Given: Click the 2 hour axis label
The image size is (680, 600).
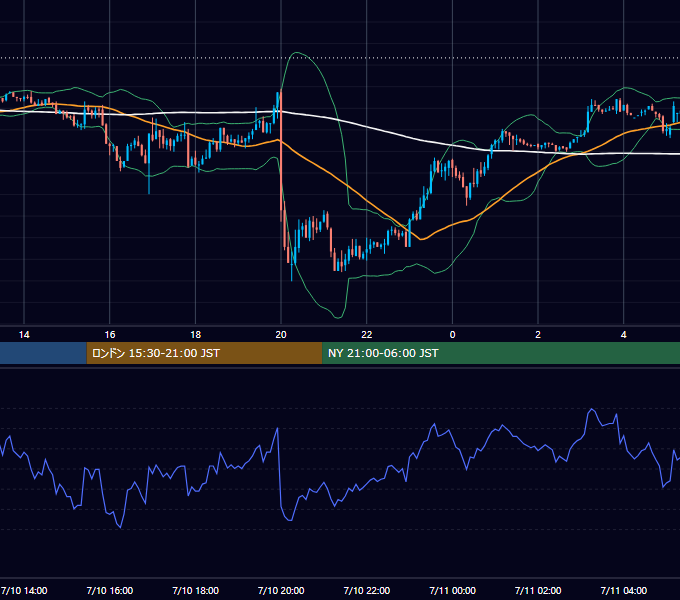Looking at the screenshot, I should point(538,335).
